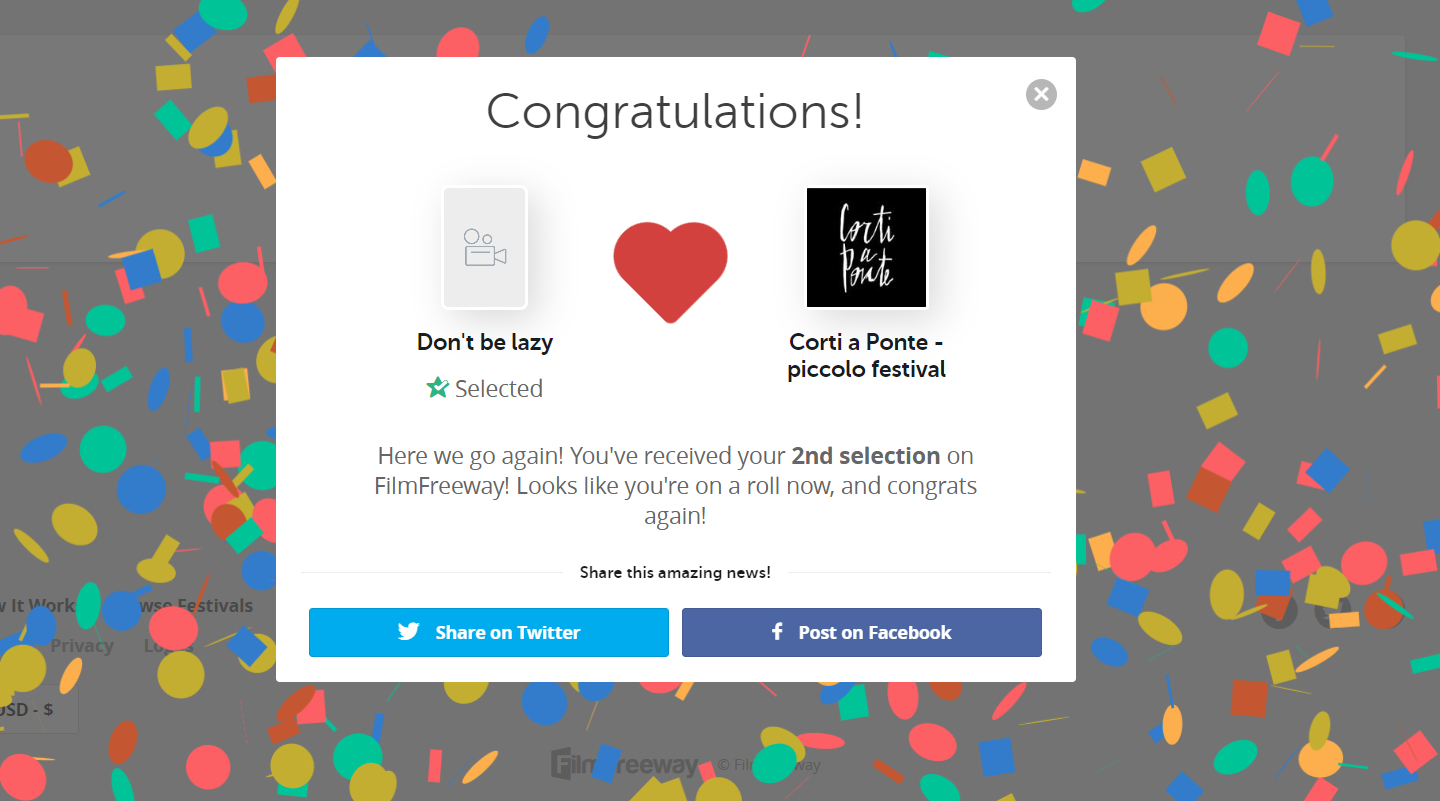Close the Congratulations dialog
The image size is (1440, 801).
[x=1041, y=94]
